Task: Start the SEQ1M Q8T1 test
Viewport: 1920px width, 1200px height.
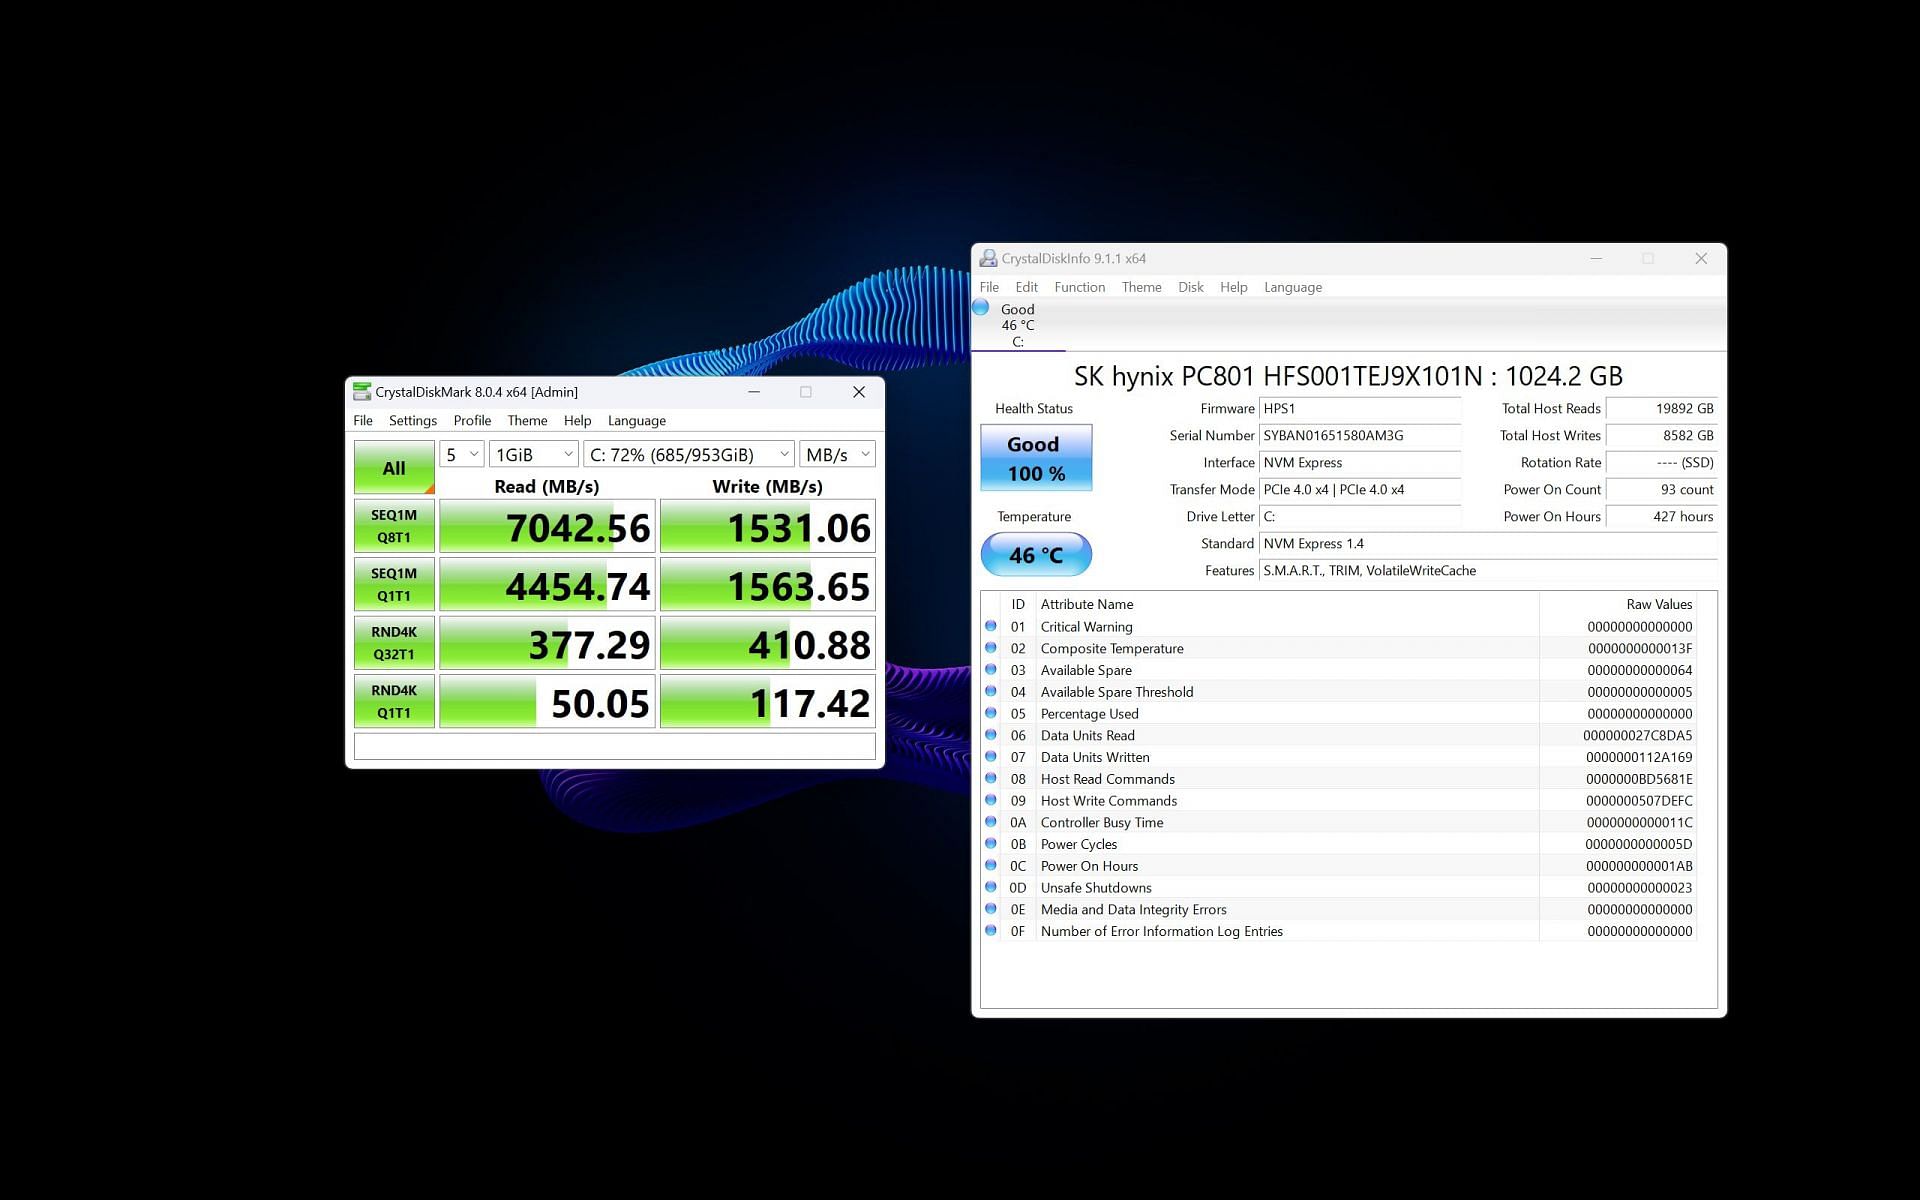Action: point(394,526)
